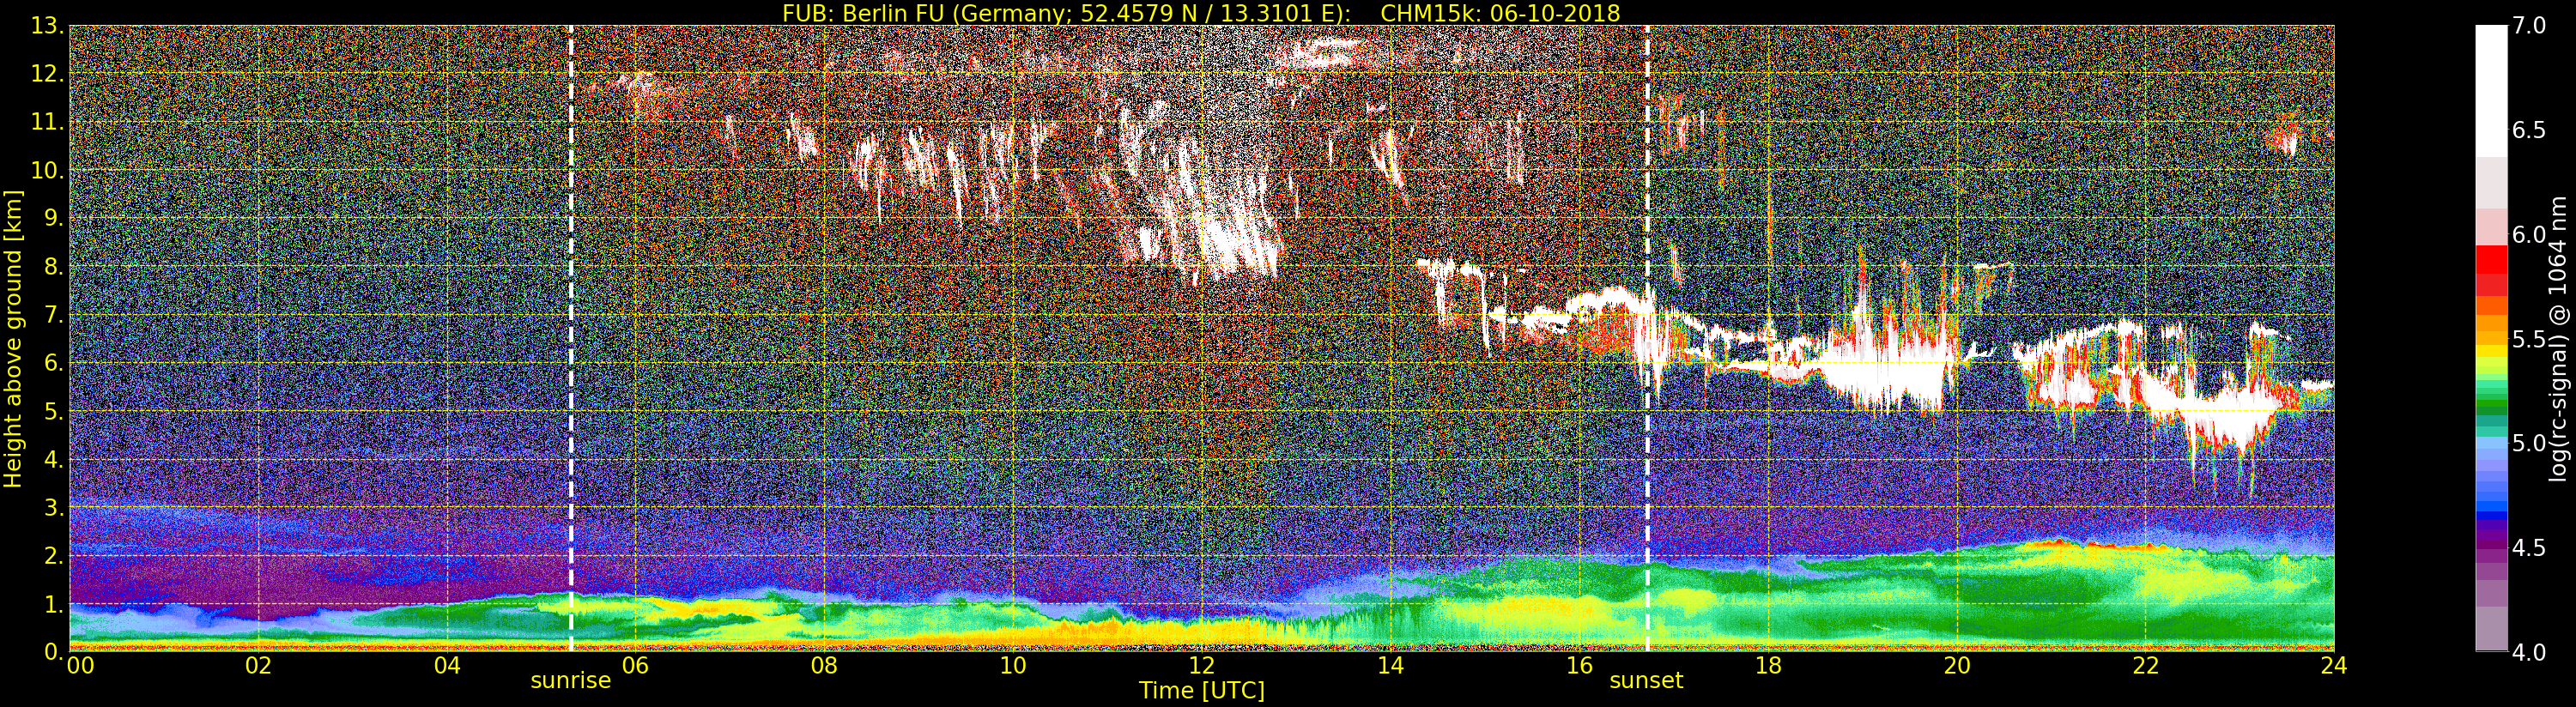Click the colorbar tick value "5.0"
Viewport: 2576px width, 707px height.
(2529, 443)
